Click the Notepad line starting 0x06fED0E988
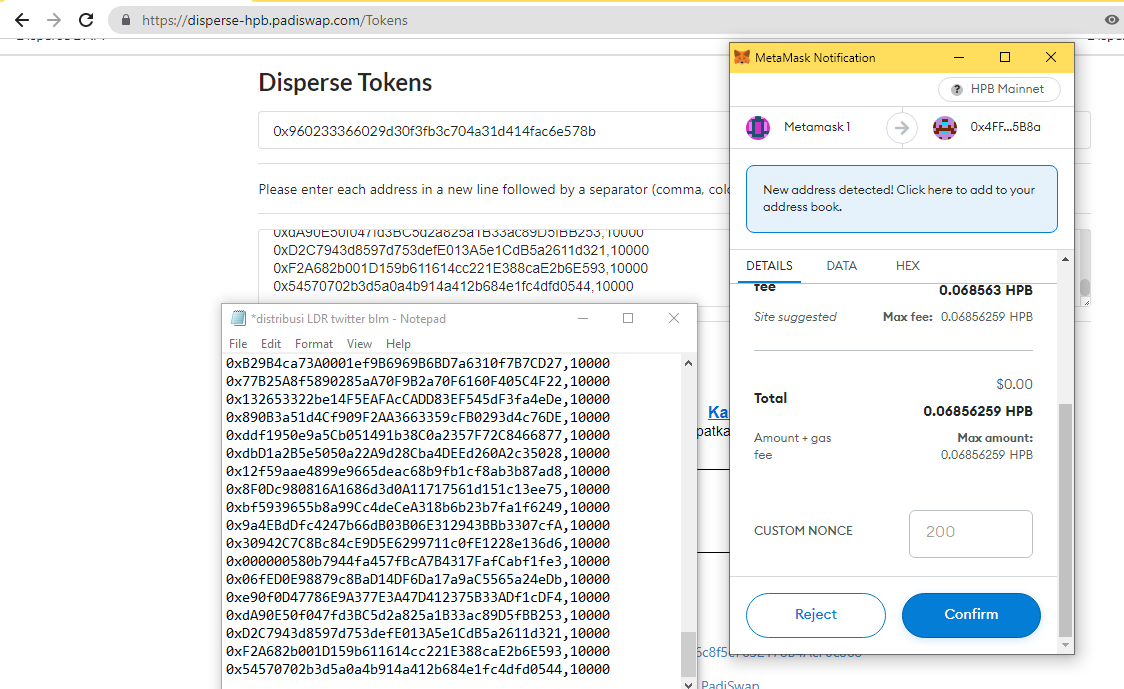The width and height of the screenshot is (1124, 689). [418, 579]
